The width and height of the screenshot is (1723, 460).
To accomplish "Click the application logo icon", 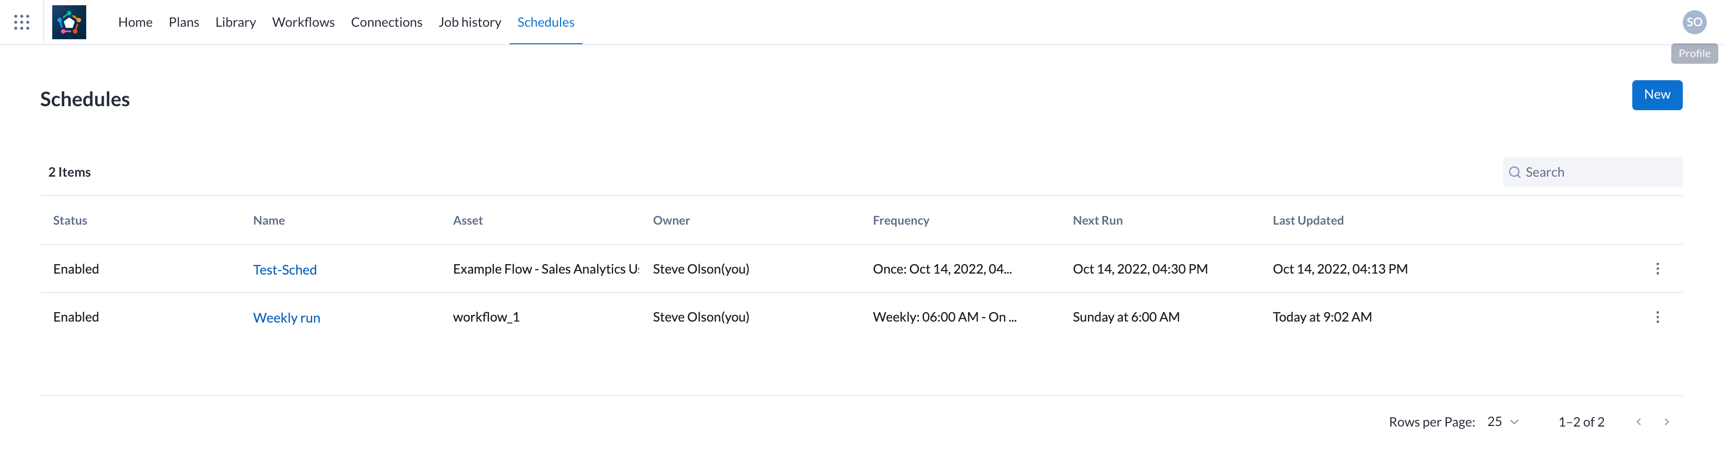I will click(69, 22).
